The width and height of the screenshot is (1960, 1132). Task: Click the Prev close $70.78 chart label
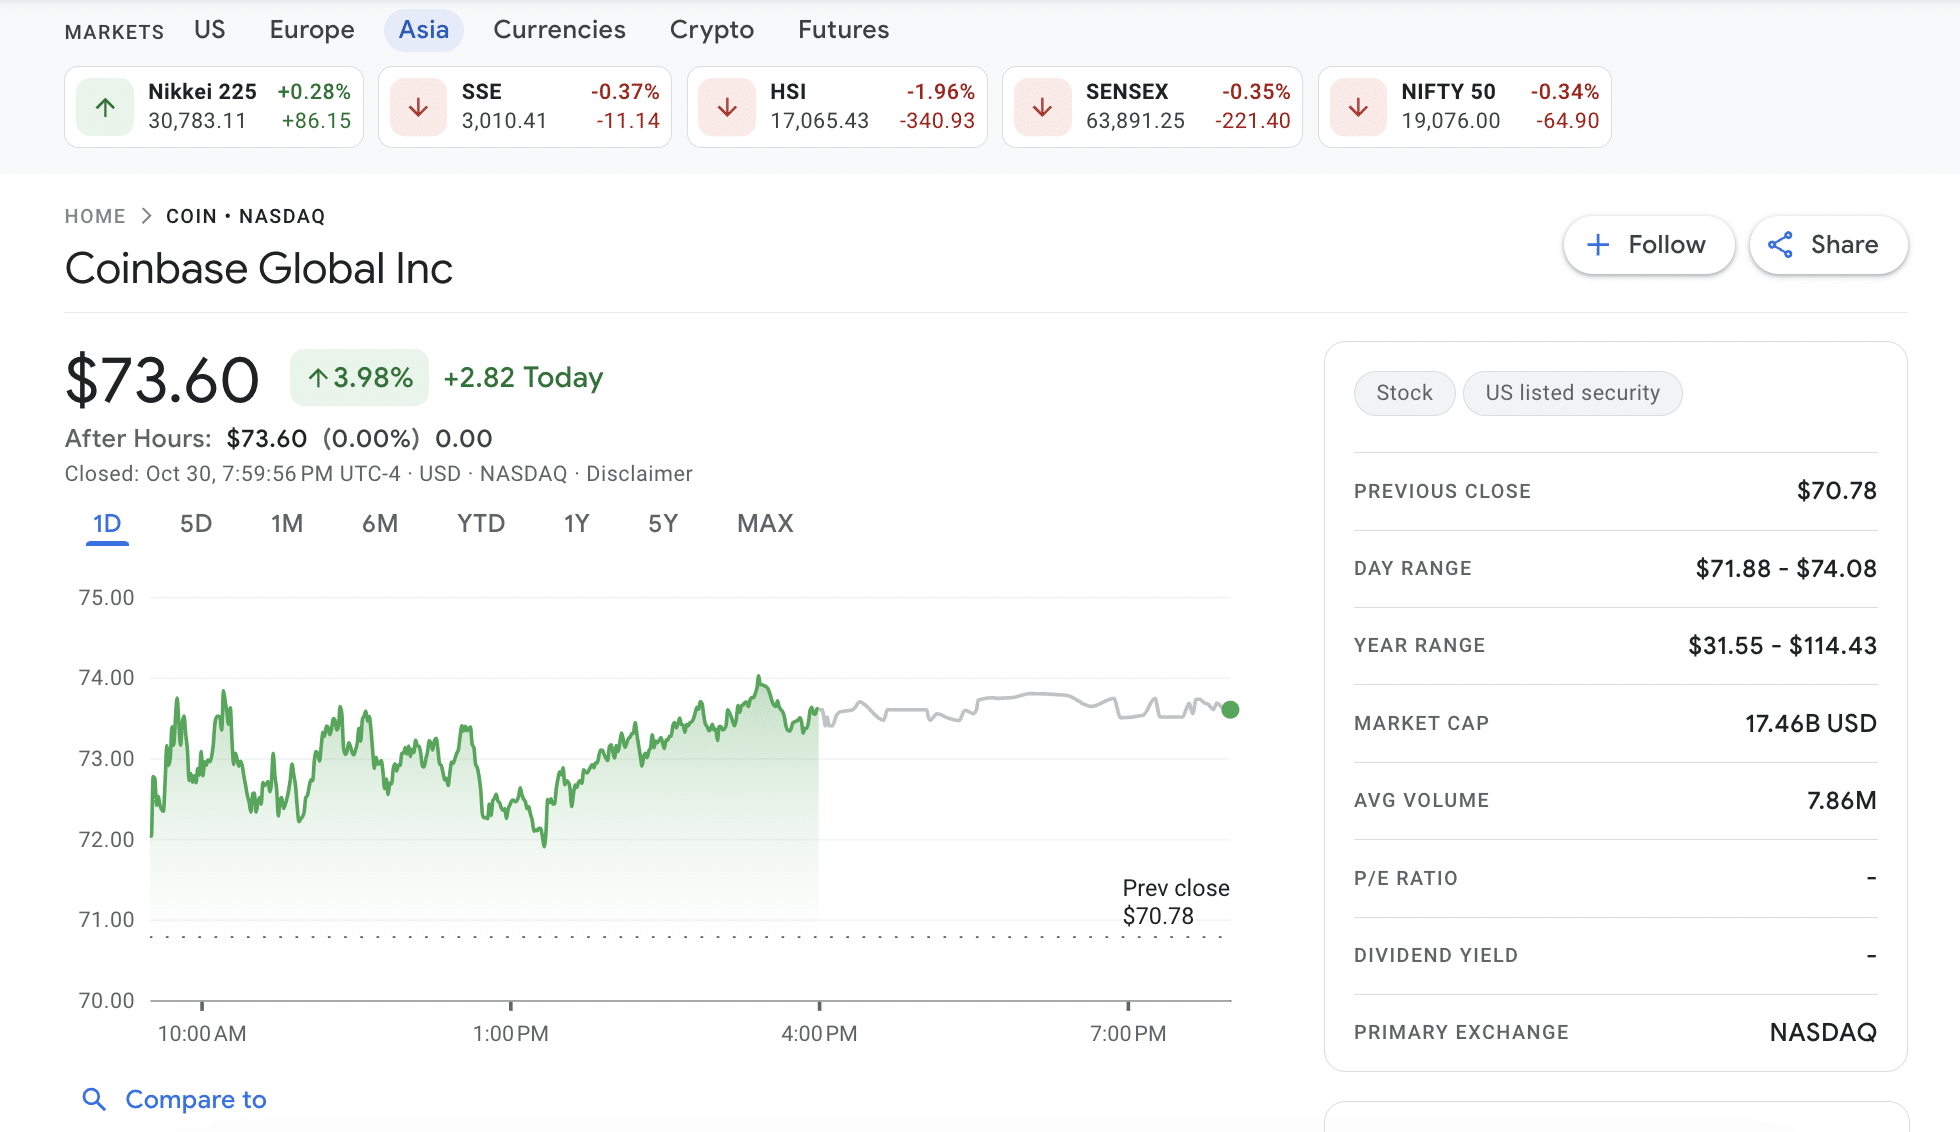pyautogui.click(x=1176, y=902)
